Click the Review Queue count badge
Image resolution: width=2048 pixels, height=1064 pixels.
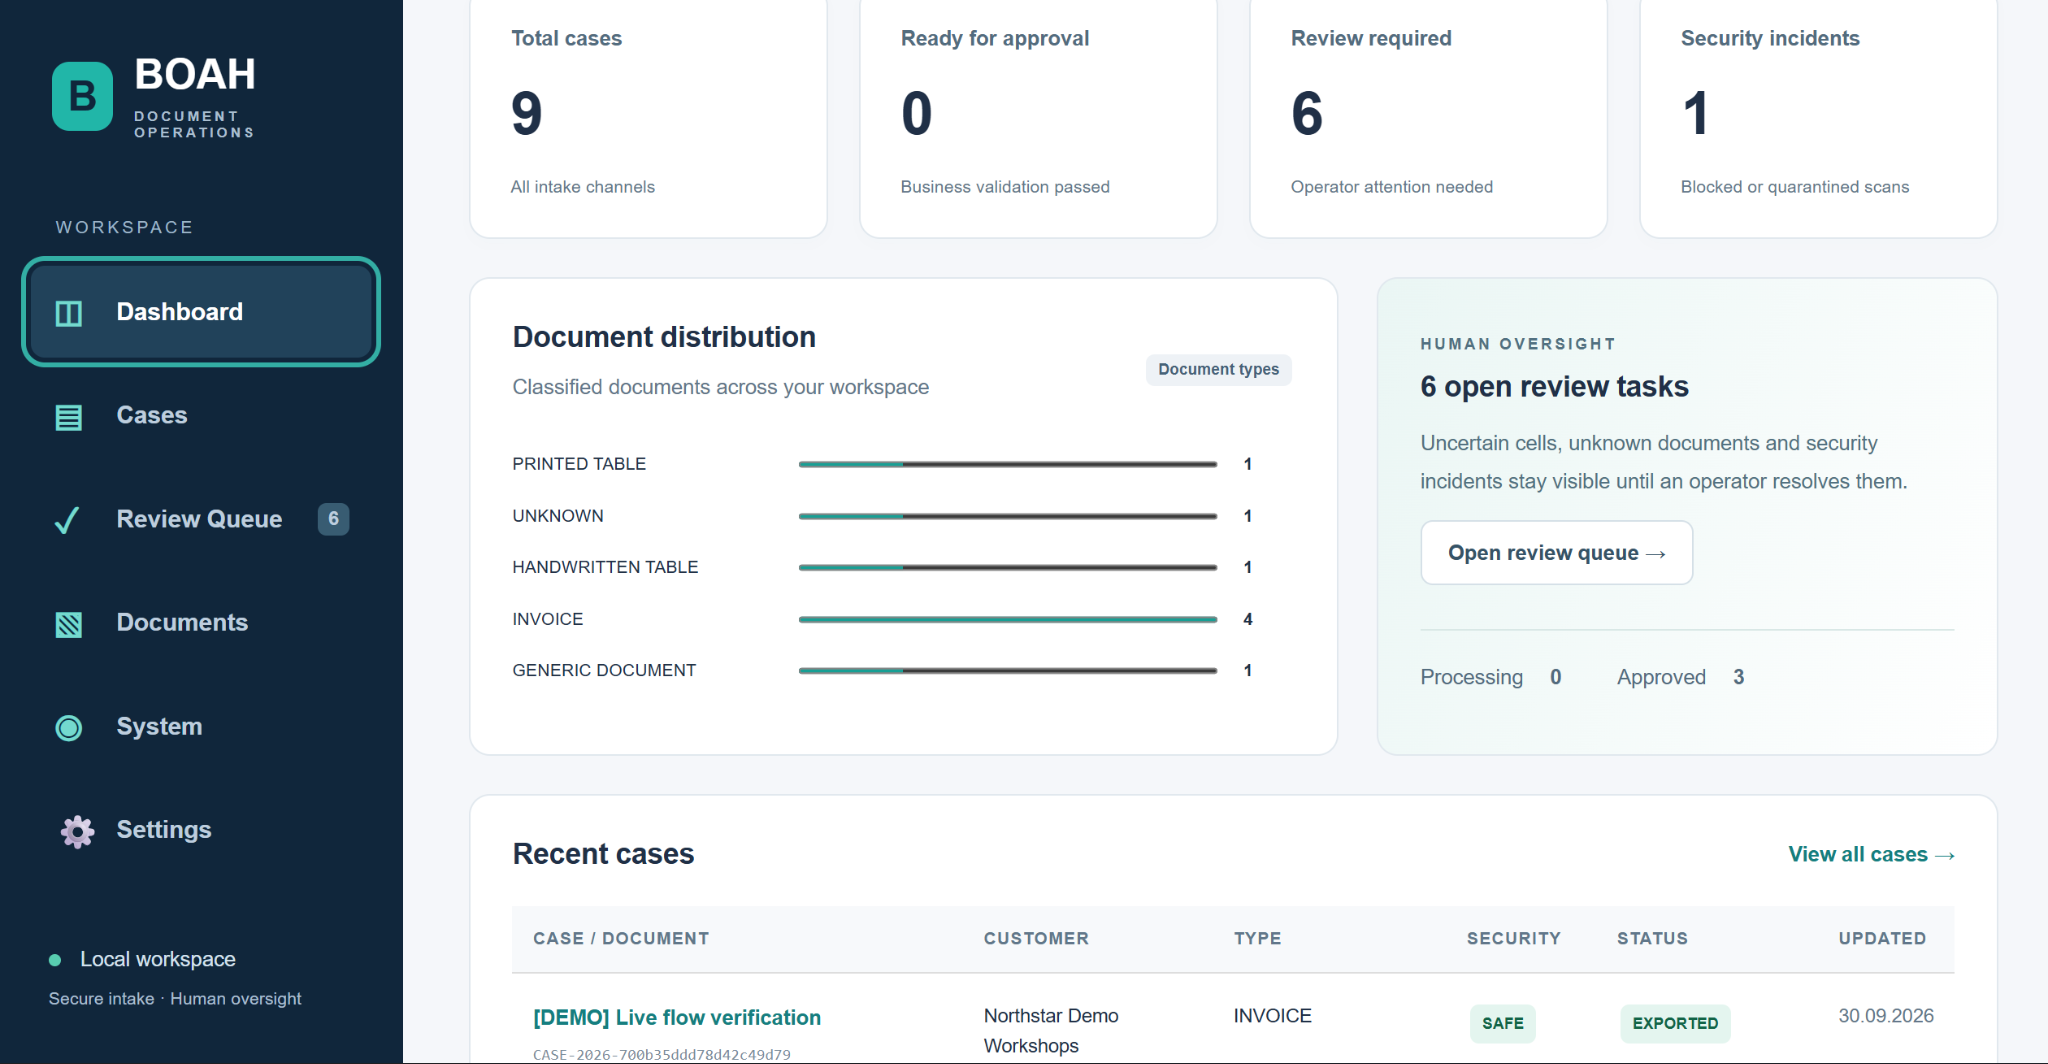(x=333, y=519)
